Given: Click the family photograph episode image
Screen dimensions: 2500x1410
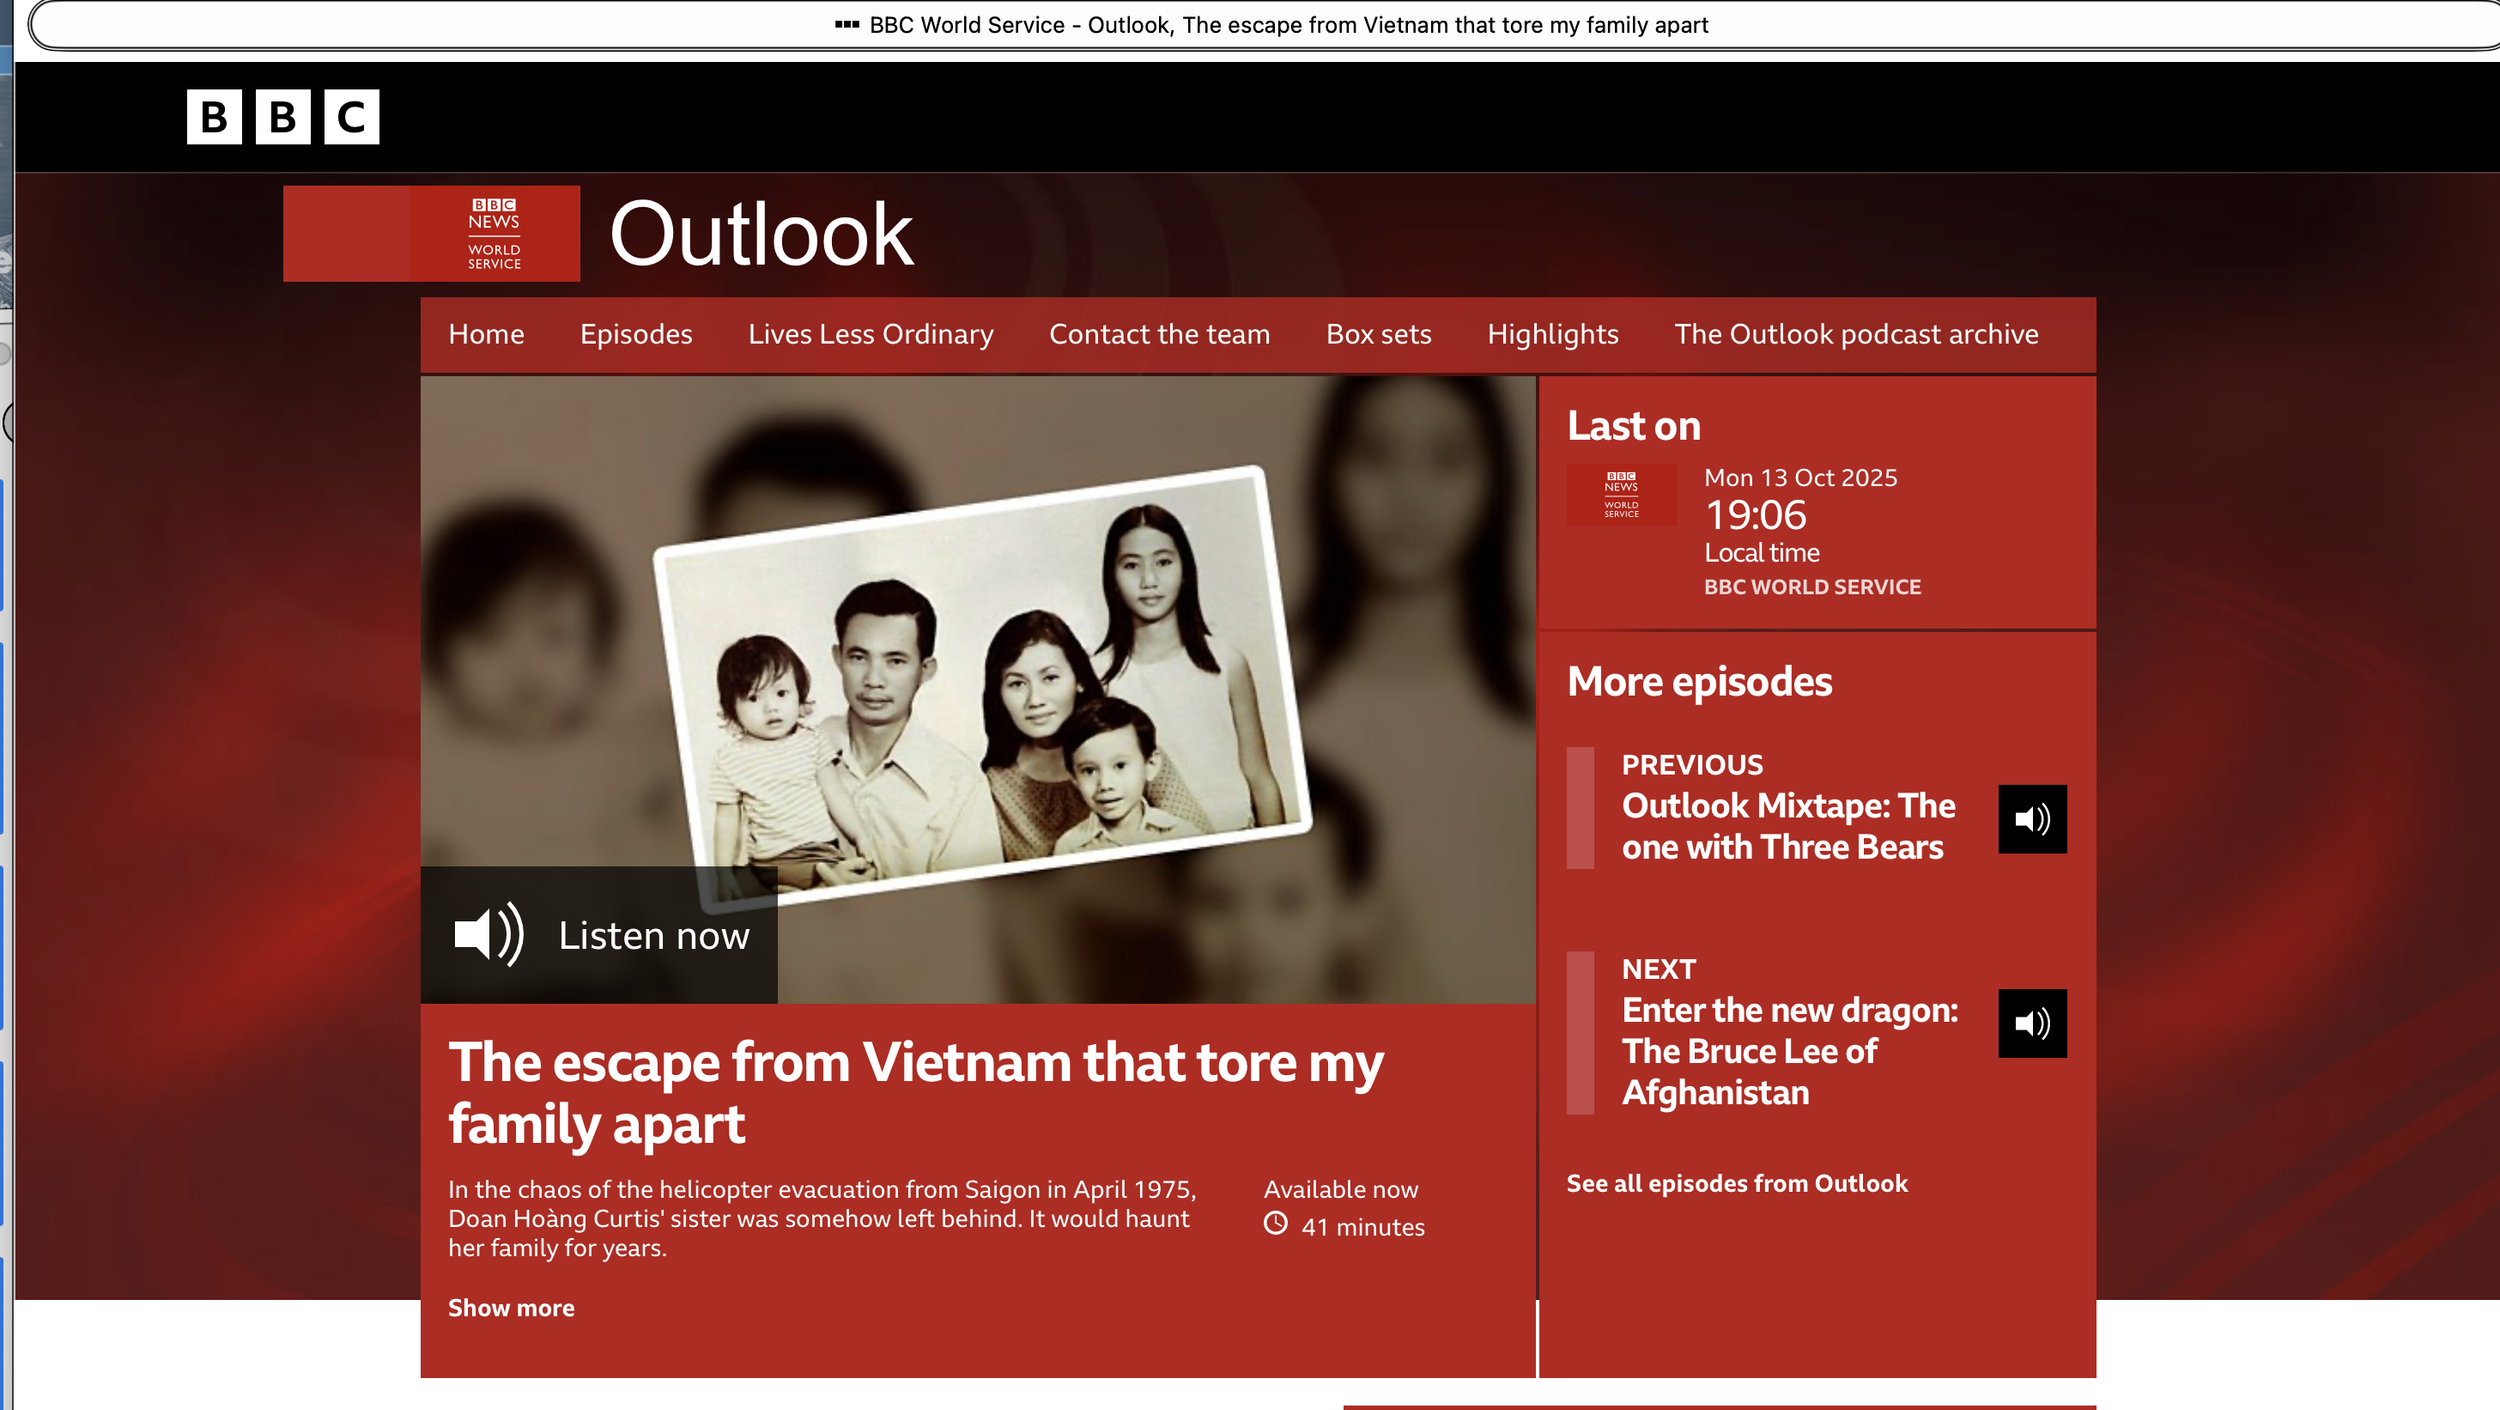Looking at the screenshot, I should point(978,689).
